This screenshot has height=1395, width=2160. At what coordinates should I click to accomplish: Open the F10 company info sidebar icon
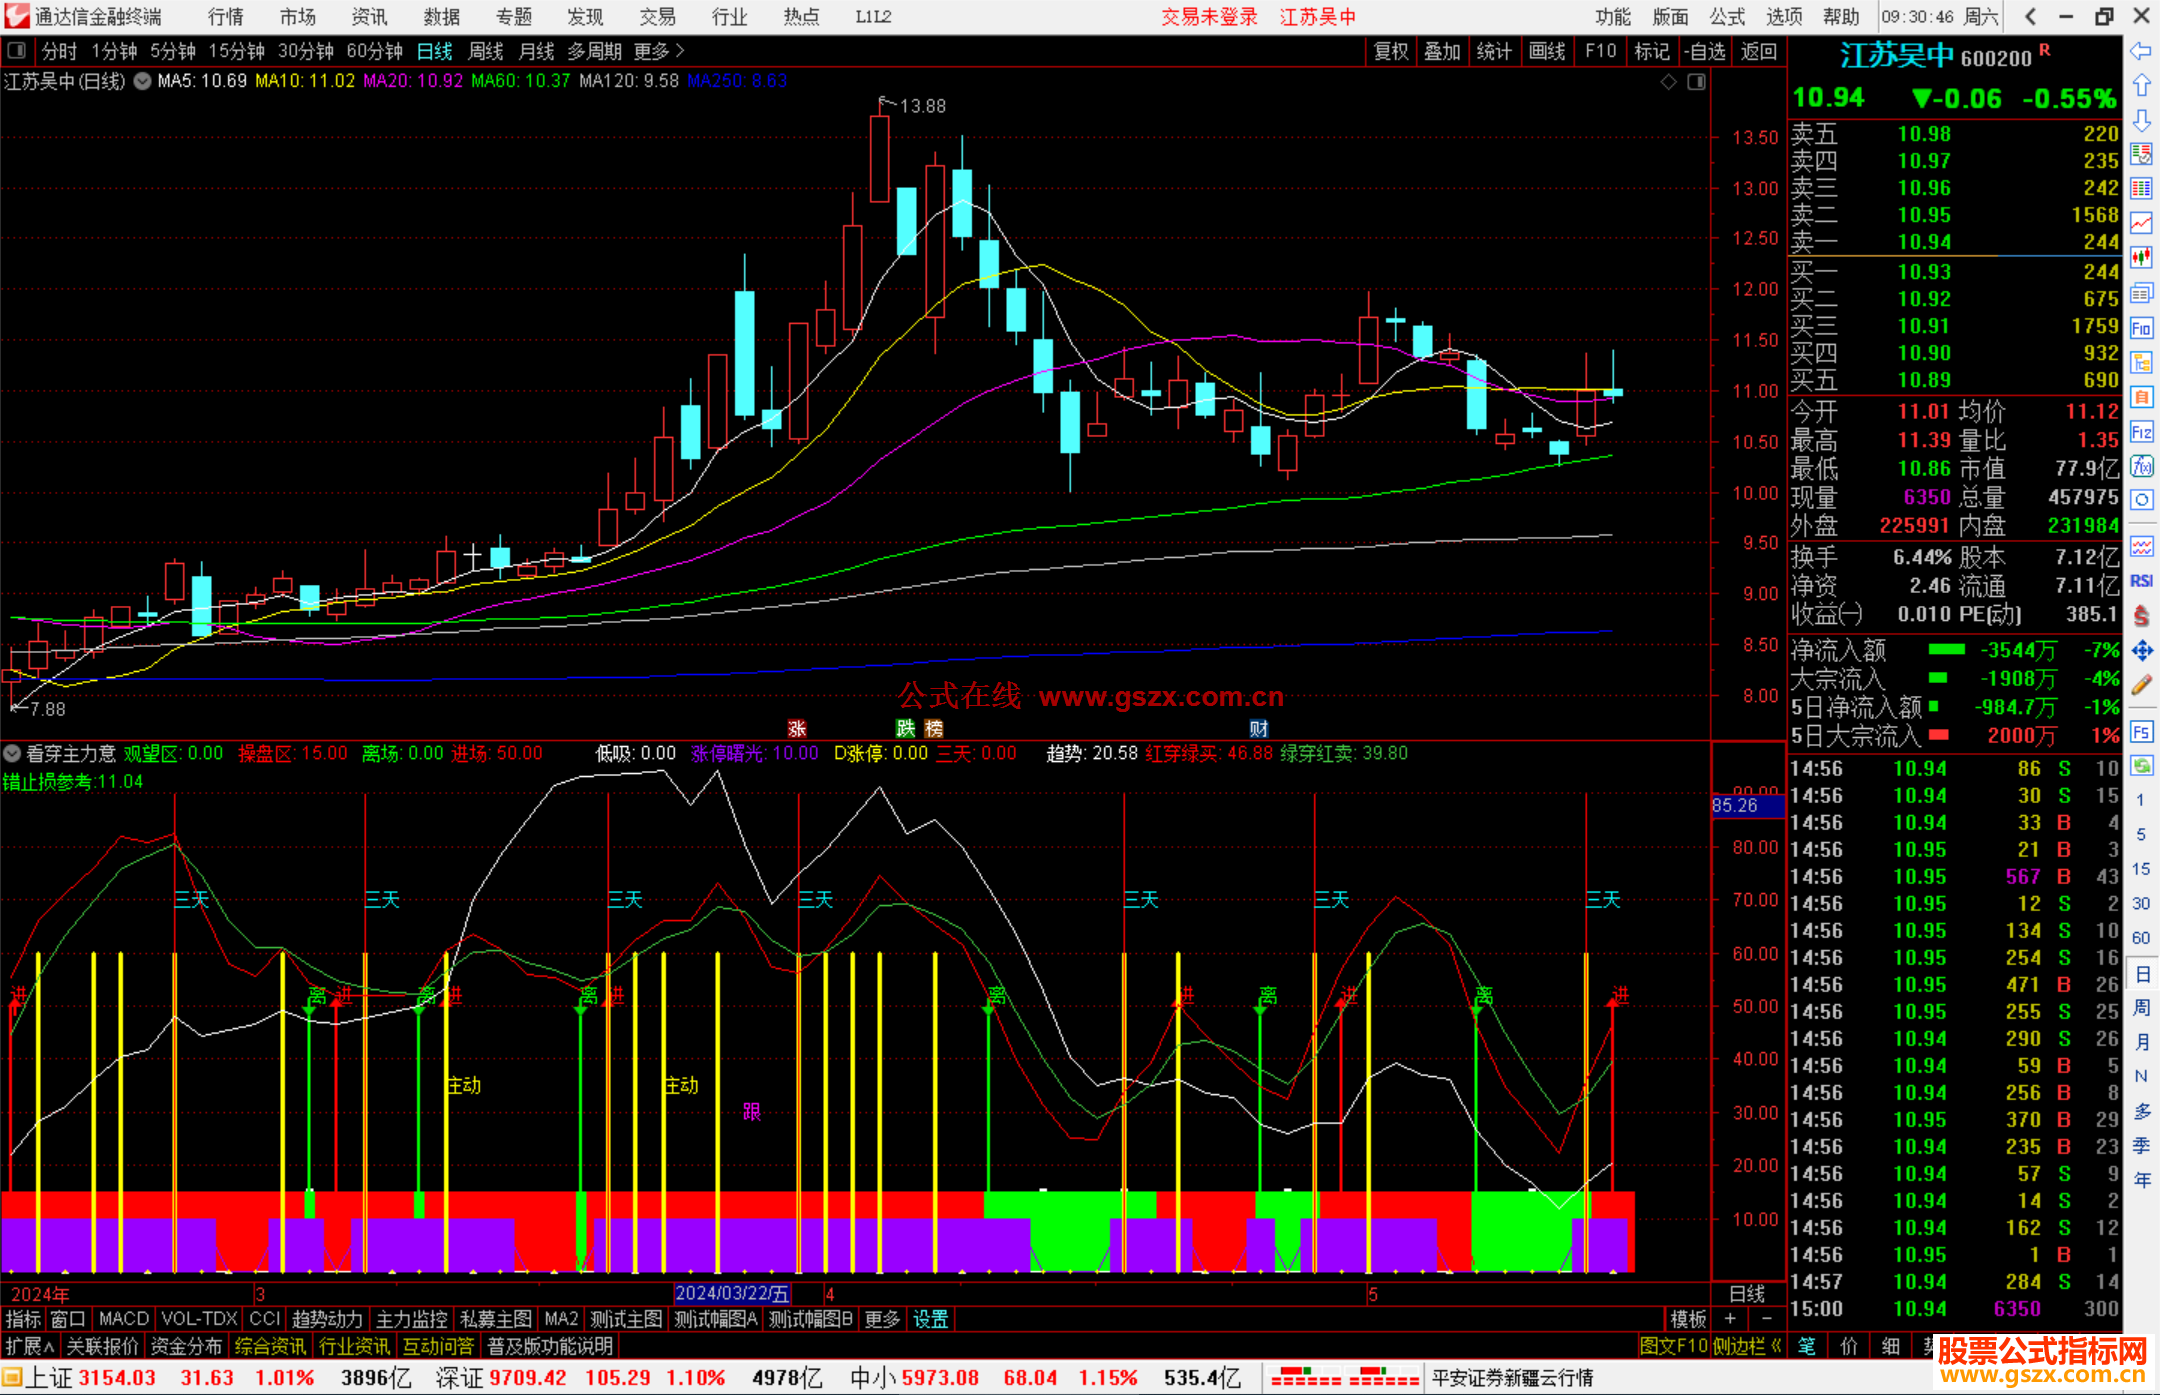[x=2141, y=329]
